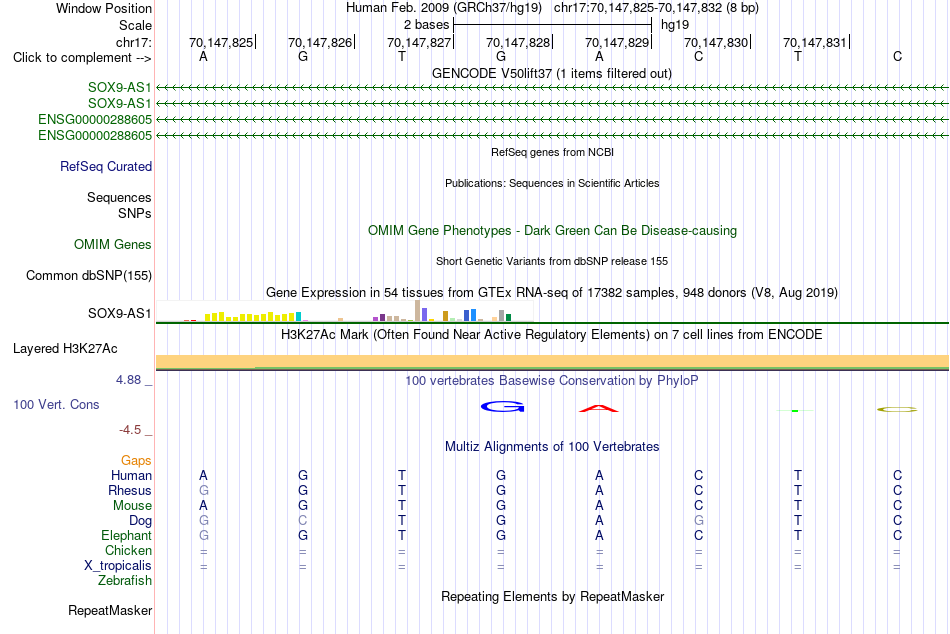Click '100 vertebrates Basewise Conservation by PhyloP' title
Screen dimensions: 950x634
[x=552, y=381]
